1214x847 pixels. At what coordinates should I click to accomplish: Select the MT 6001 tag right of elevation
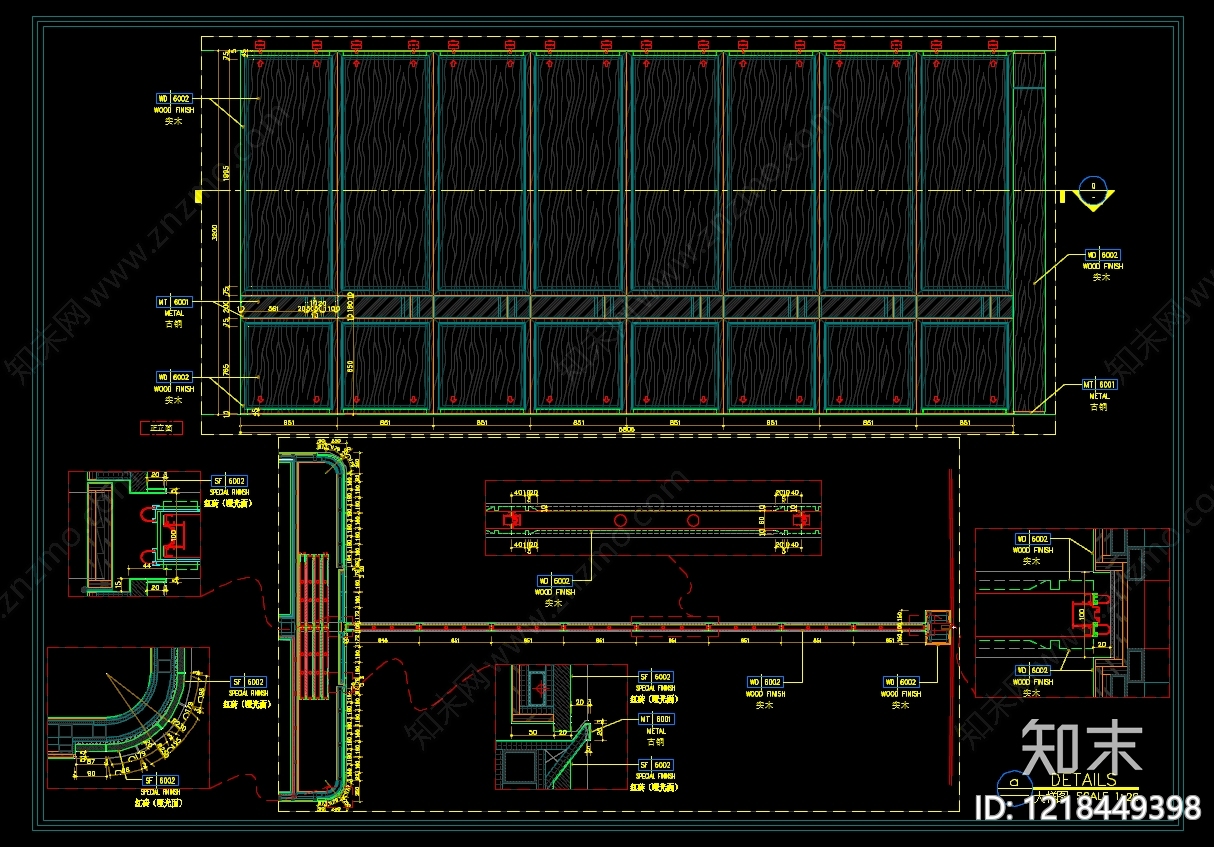click(x=1099, y=384)
